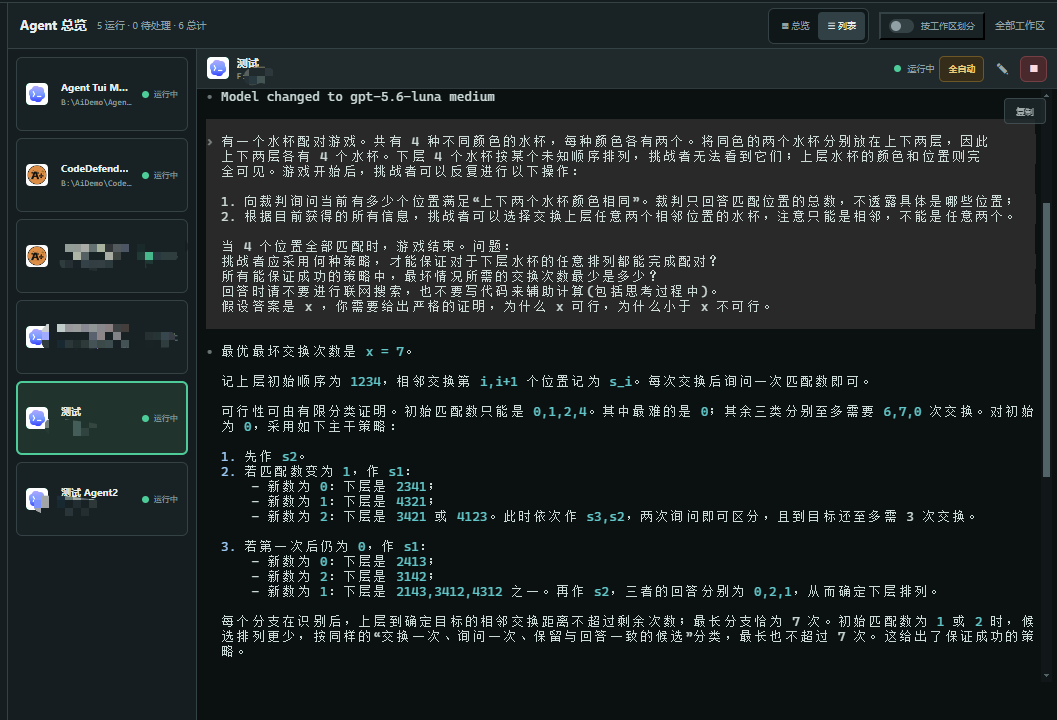Toggle the 按工作区划分 switch
This screenshot has width=1057, height=720.
click(900, 26)
